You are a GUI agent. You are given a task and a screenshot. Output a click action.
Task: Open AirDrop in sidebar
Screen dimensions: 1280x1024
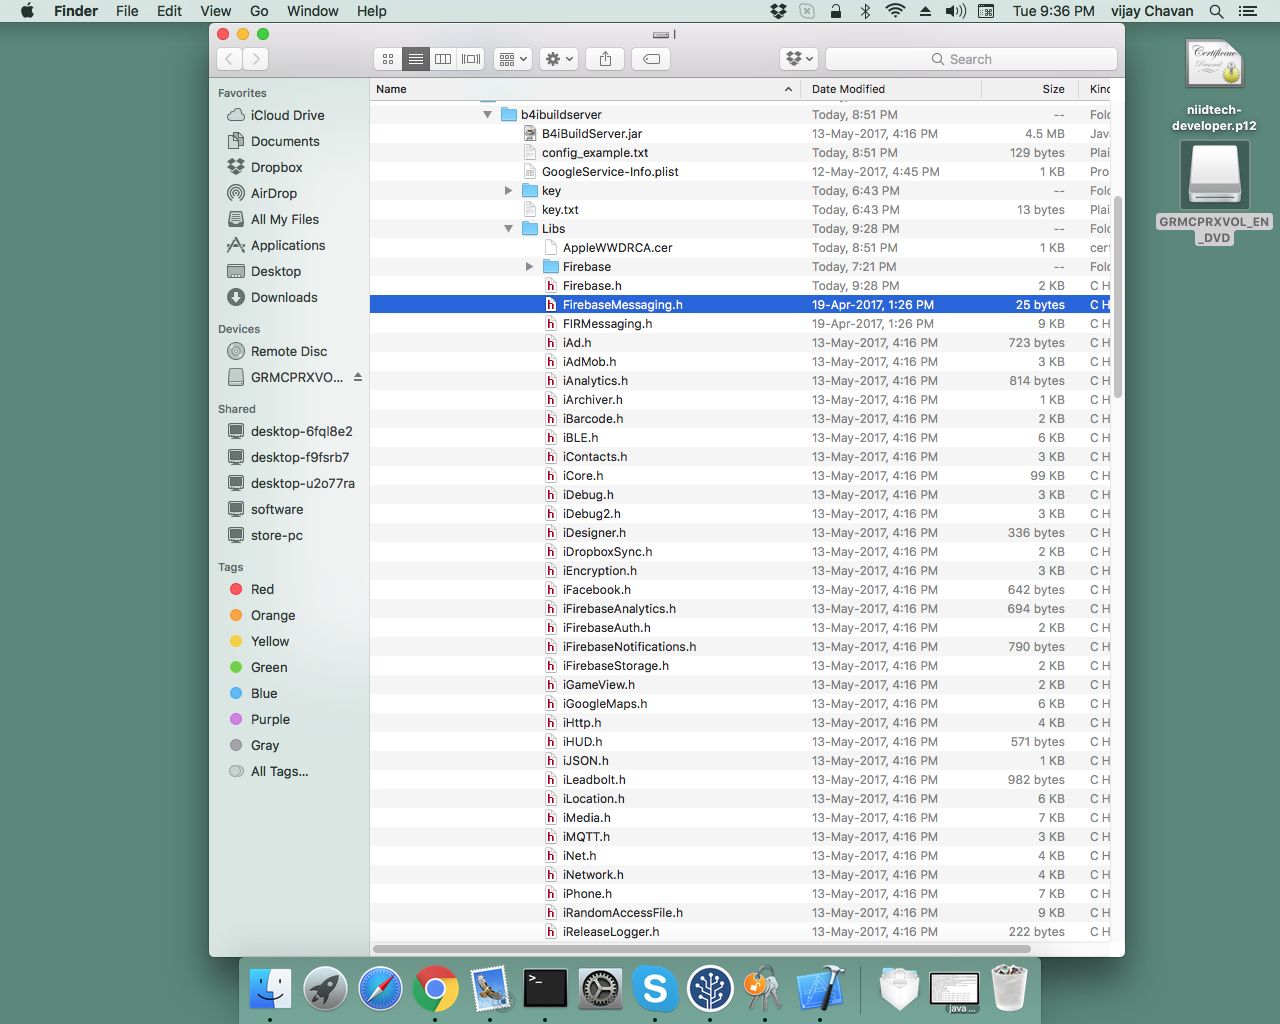[274, 193]
